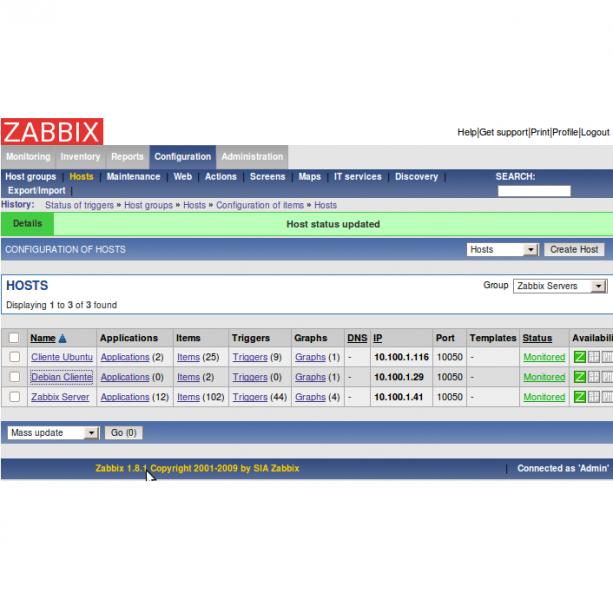Click green Z agent icon for Debian Cliente
Image resolution: width=613 pixels, height=600 pixels.
(x=579, y=377)
